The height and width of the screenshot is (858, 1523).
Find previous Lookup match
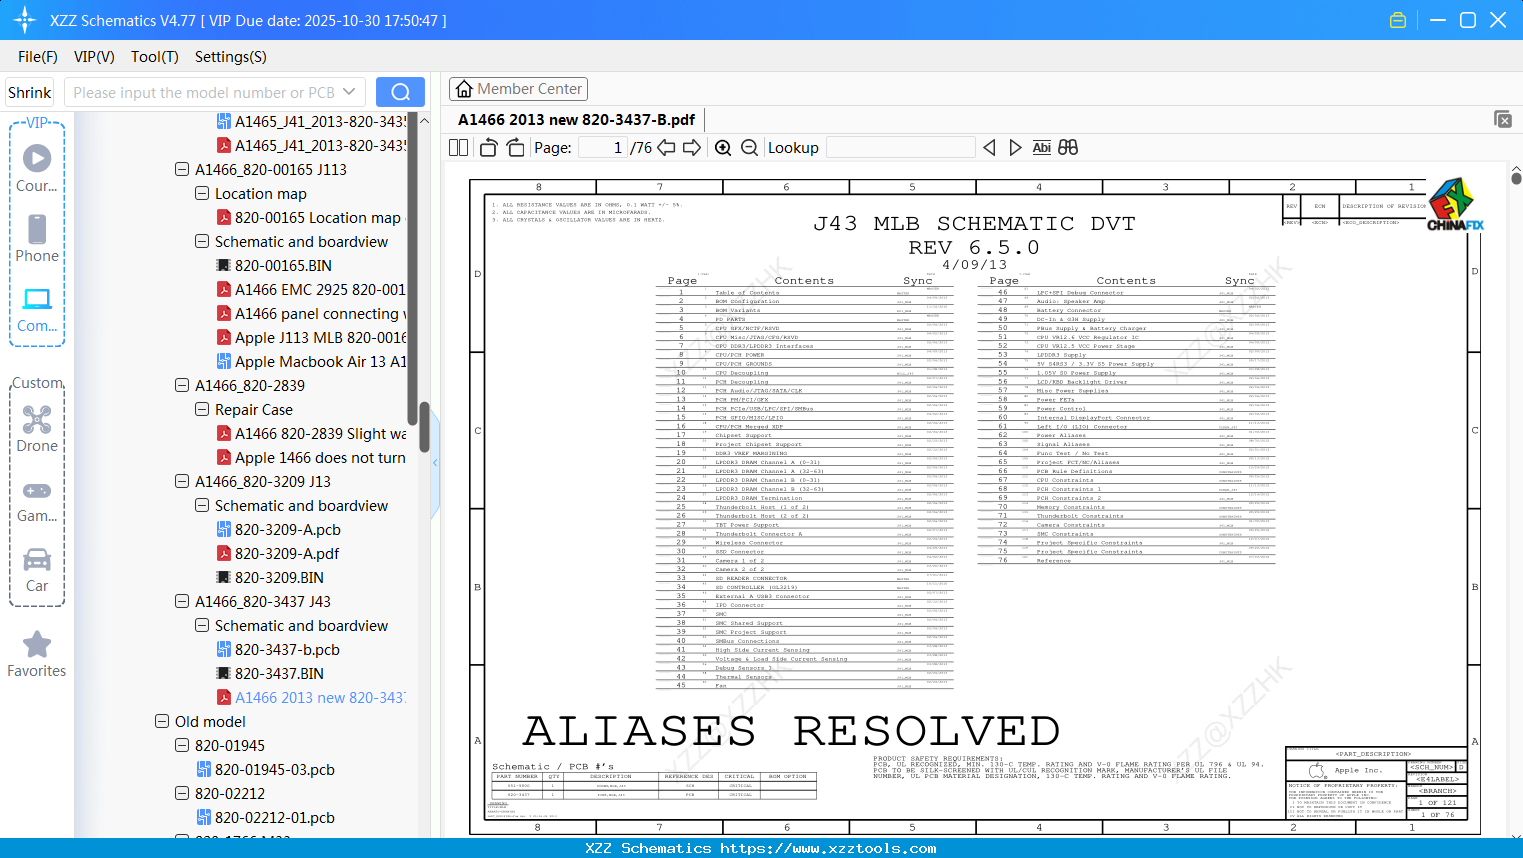pyautogui.click(x=989, y=148)
